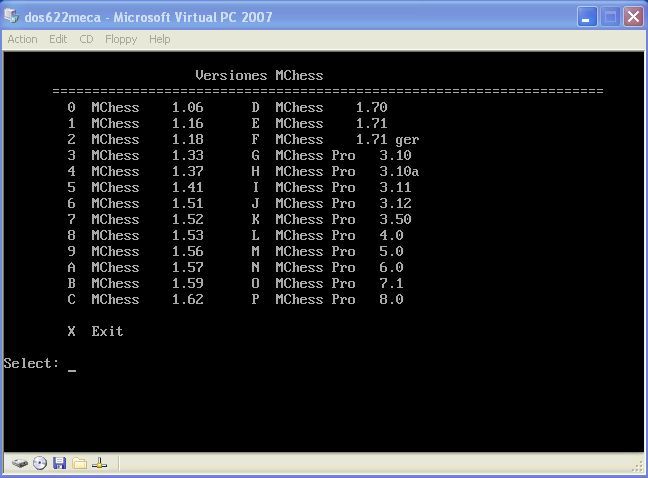Click the 'MChess 1.53' entry
The width and height of the screenshot is (648, 478).
pyautogui.click(x=136, y=235)
